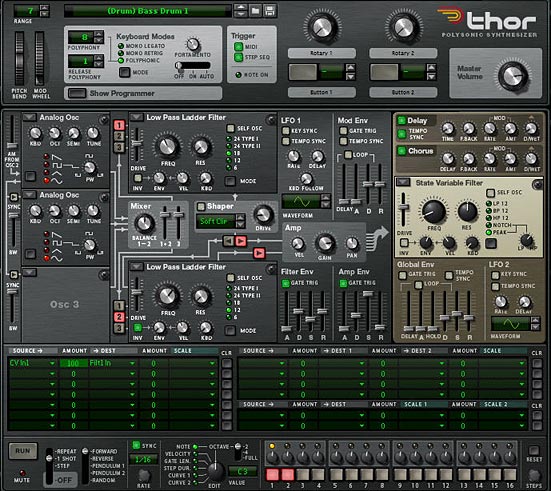The height and width of the screenshot is (491, 551).
Task: Select MONO RETRIG keyboard mode
Action: coord(121,53)
